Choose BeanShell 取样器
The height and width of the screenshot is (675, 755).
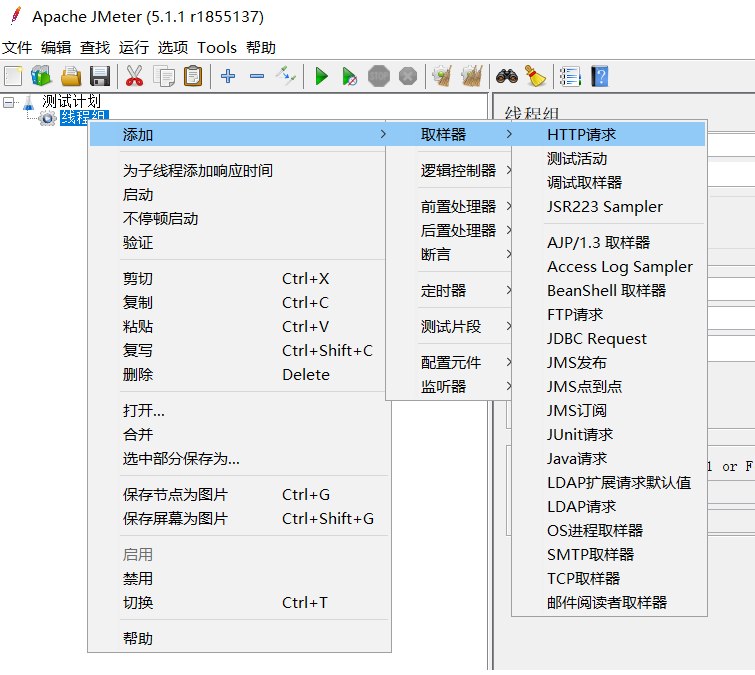[610, 290]
